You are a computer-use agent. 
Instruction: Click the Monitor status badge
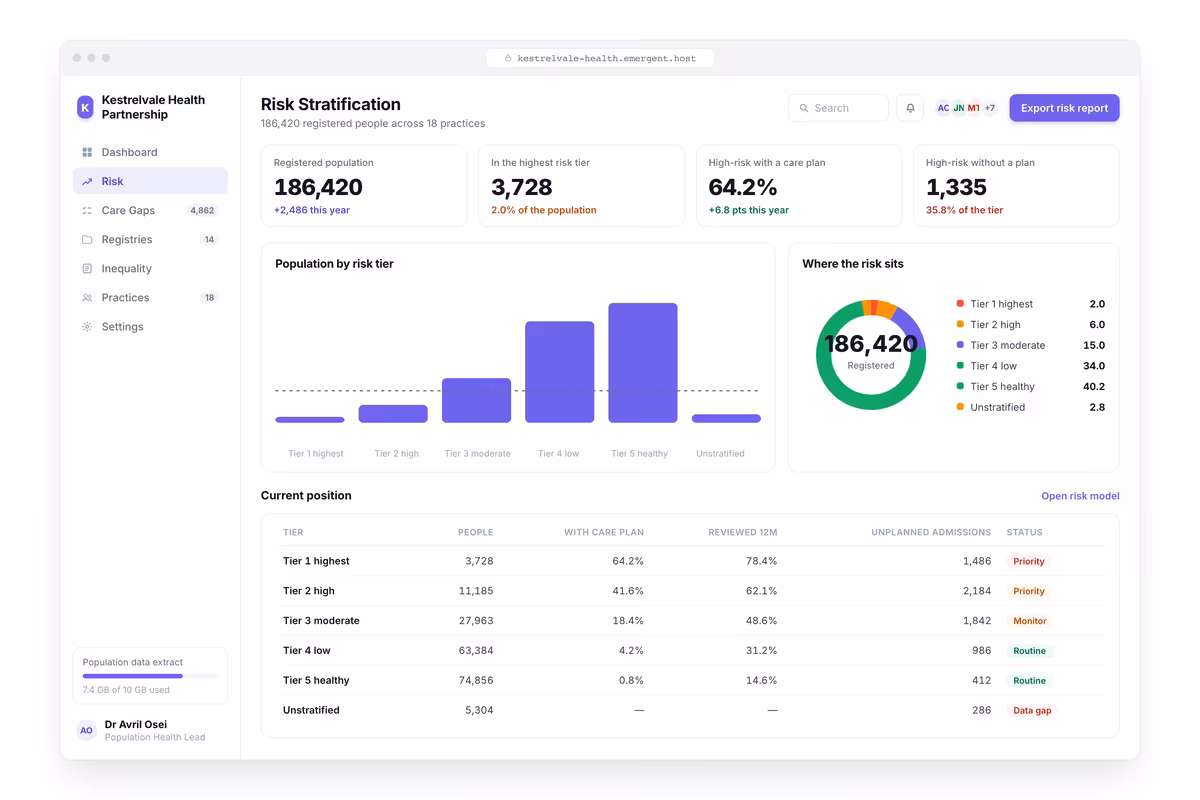1030,621
